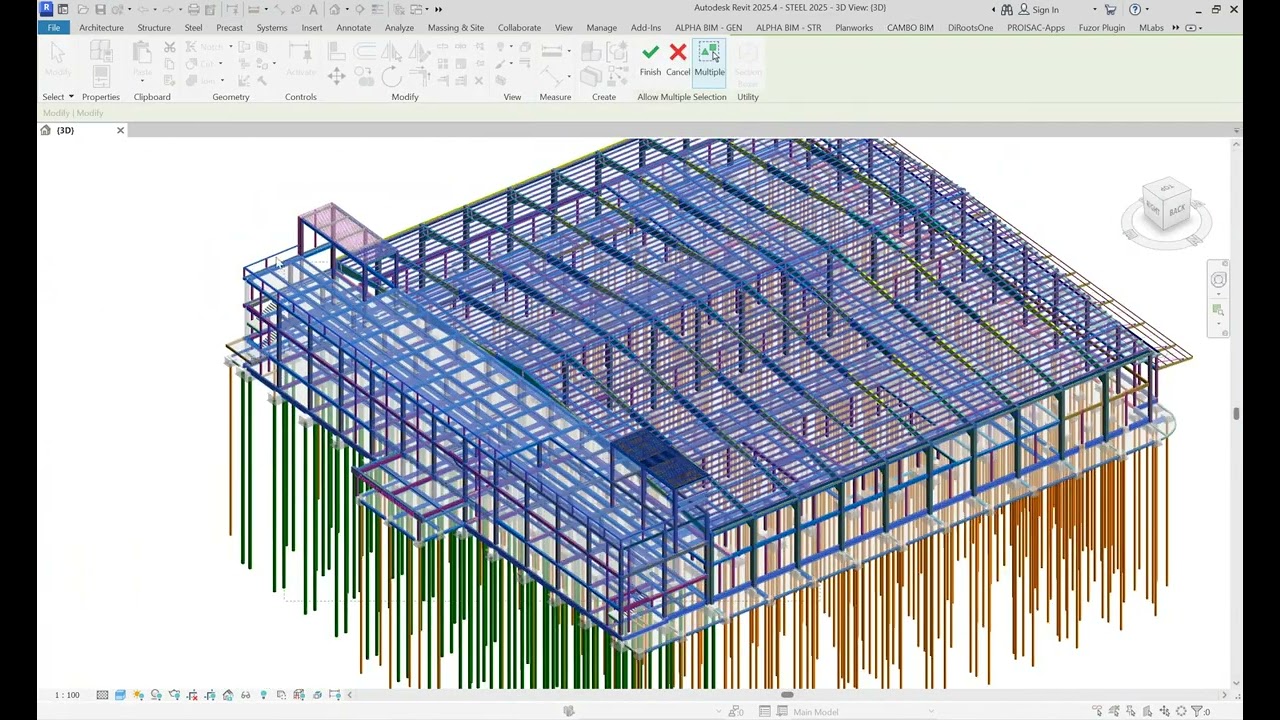This screenshot has height=720, width=1280.
Task: Click the Move tool in Modify panel
Action: pos(336,76)
